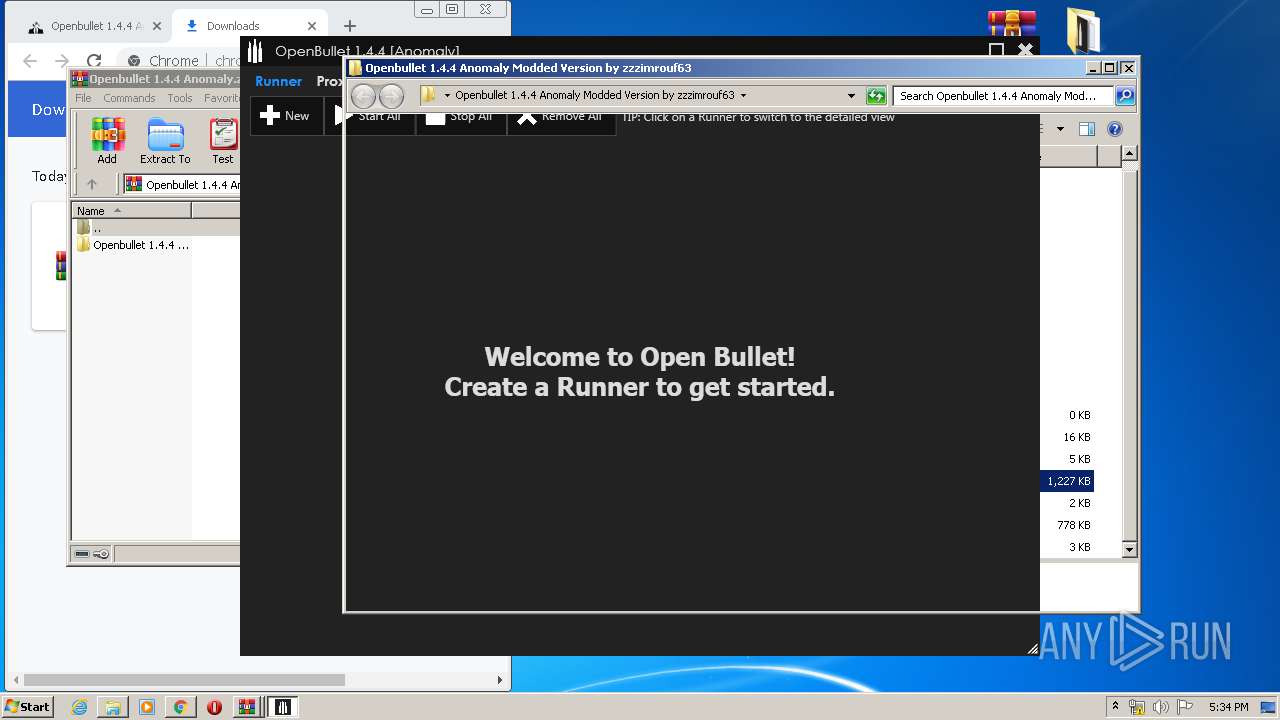The image size is (1280, 720).
Task: Select the 778 KB file size entry
Action: click(x=1073, y=525)
